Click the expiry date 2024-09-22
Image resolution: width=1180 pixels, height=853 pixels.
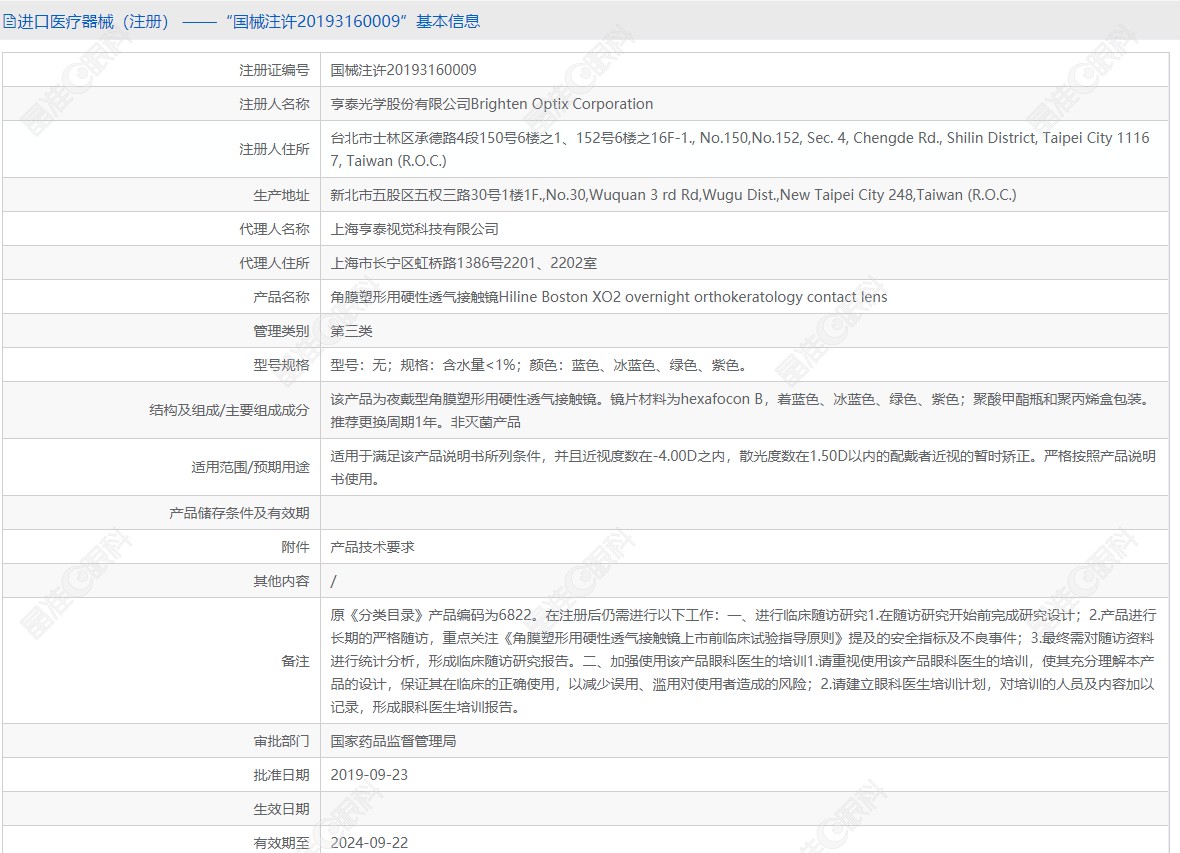pos(369,842)
